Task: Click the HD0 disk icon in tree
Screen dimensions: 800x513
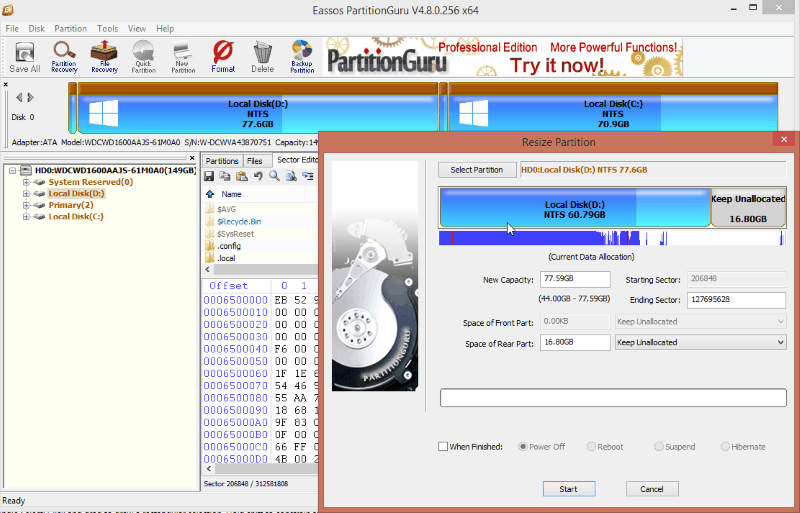Action: [26, 170]
